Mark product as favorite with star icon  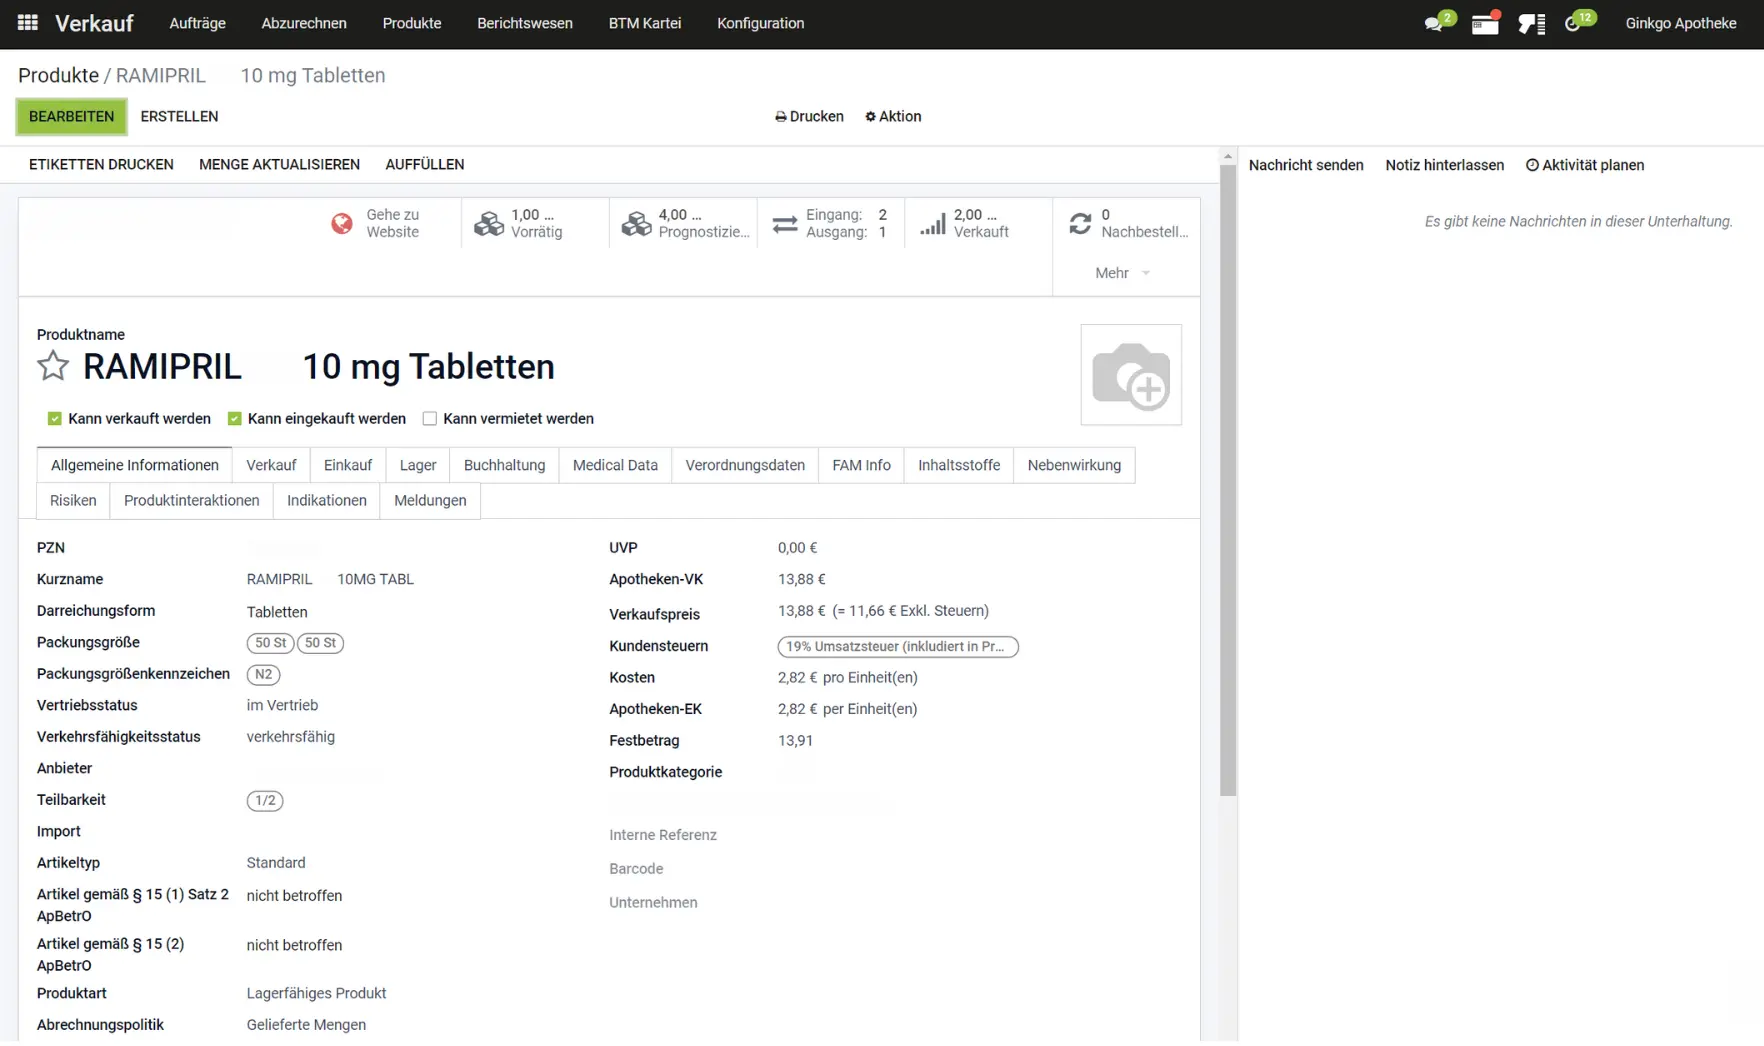53,366
